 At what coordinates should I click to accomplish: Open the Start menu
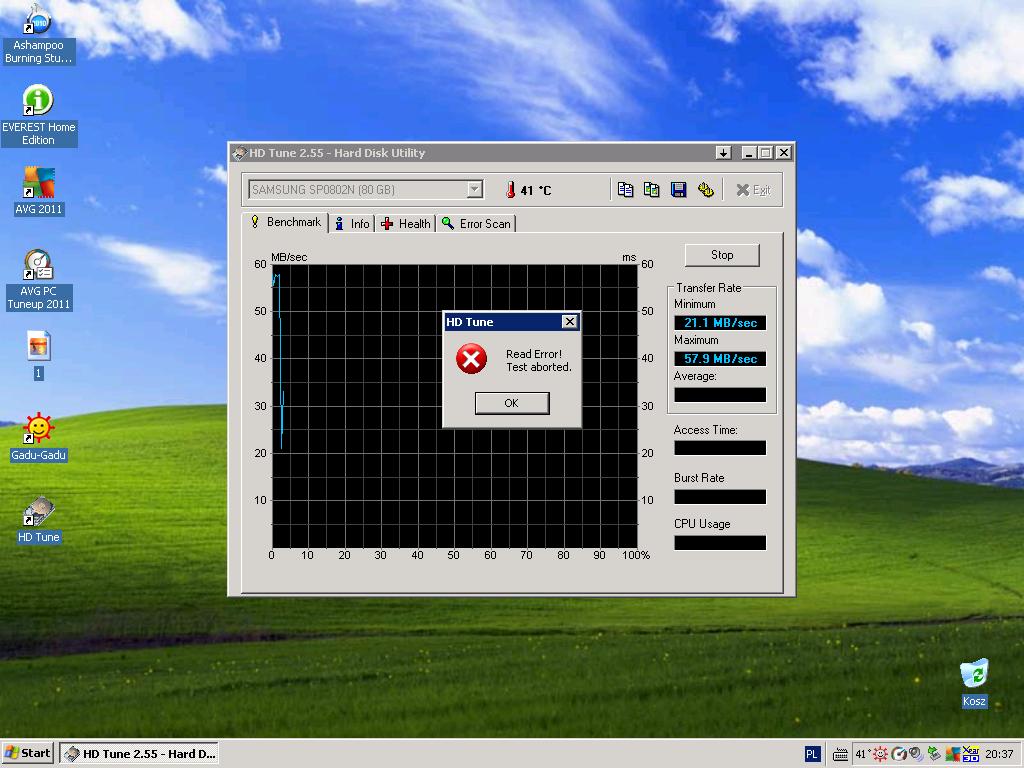27,753
